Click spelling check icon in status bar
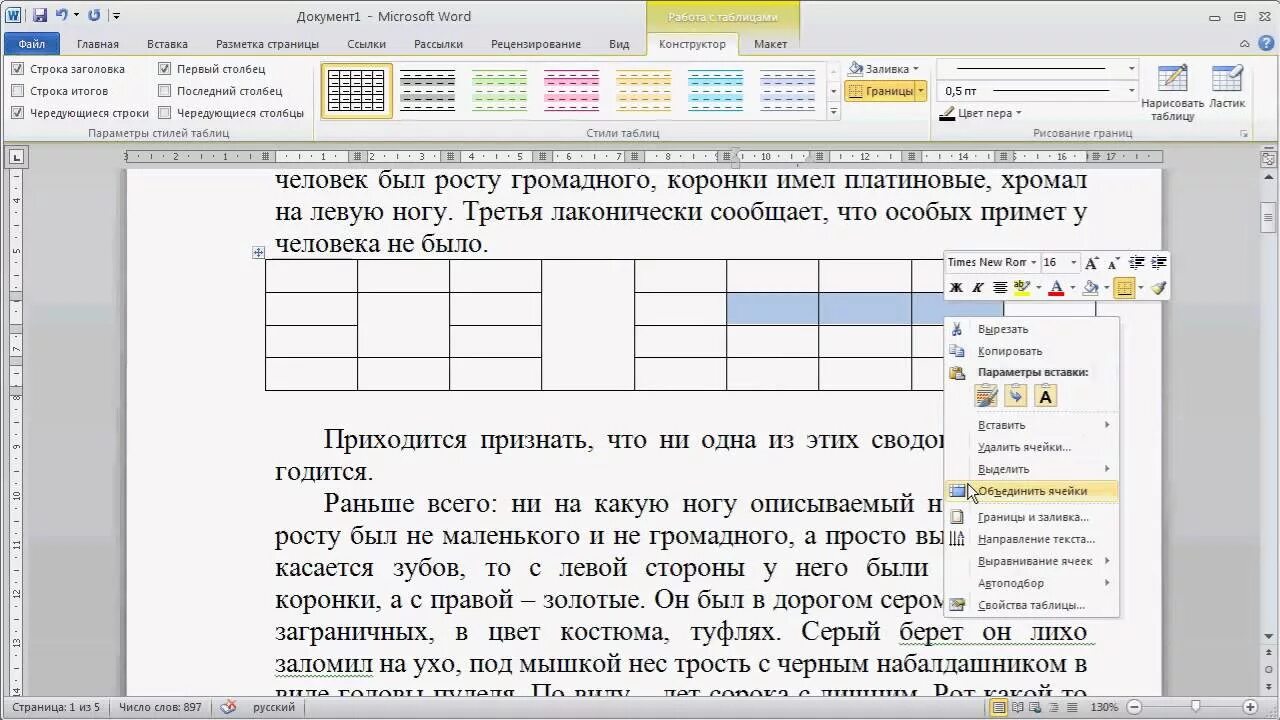The height and width of the screenshot is (720, 1280). click(228, 707)
